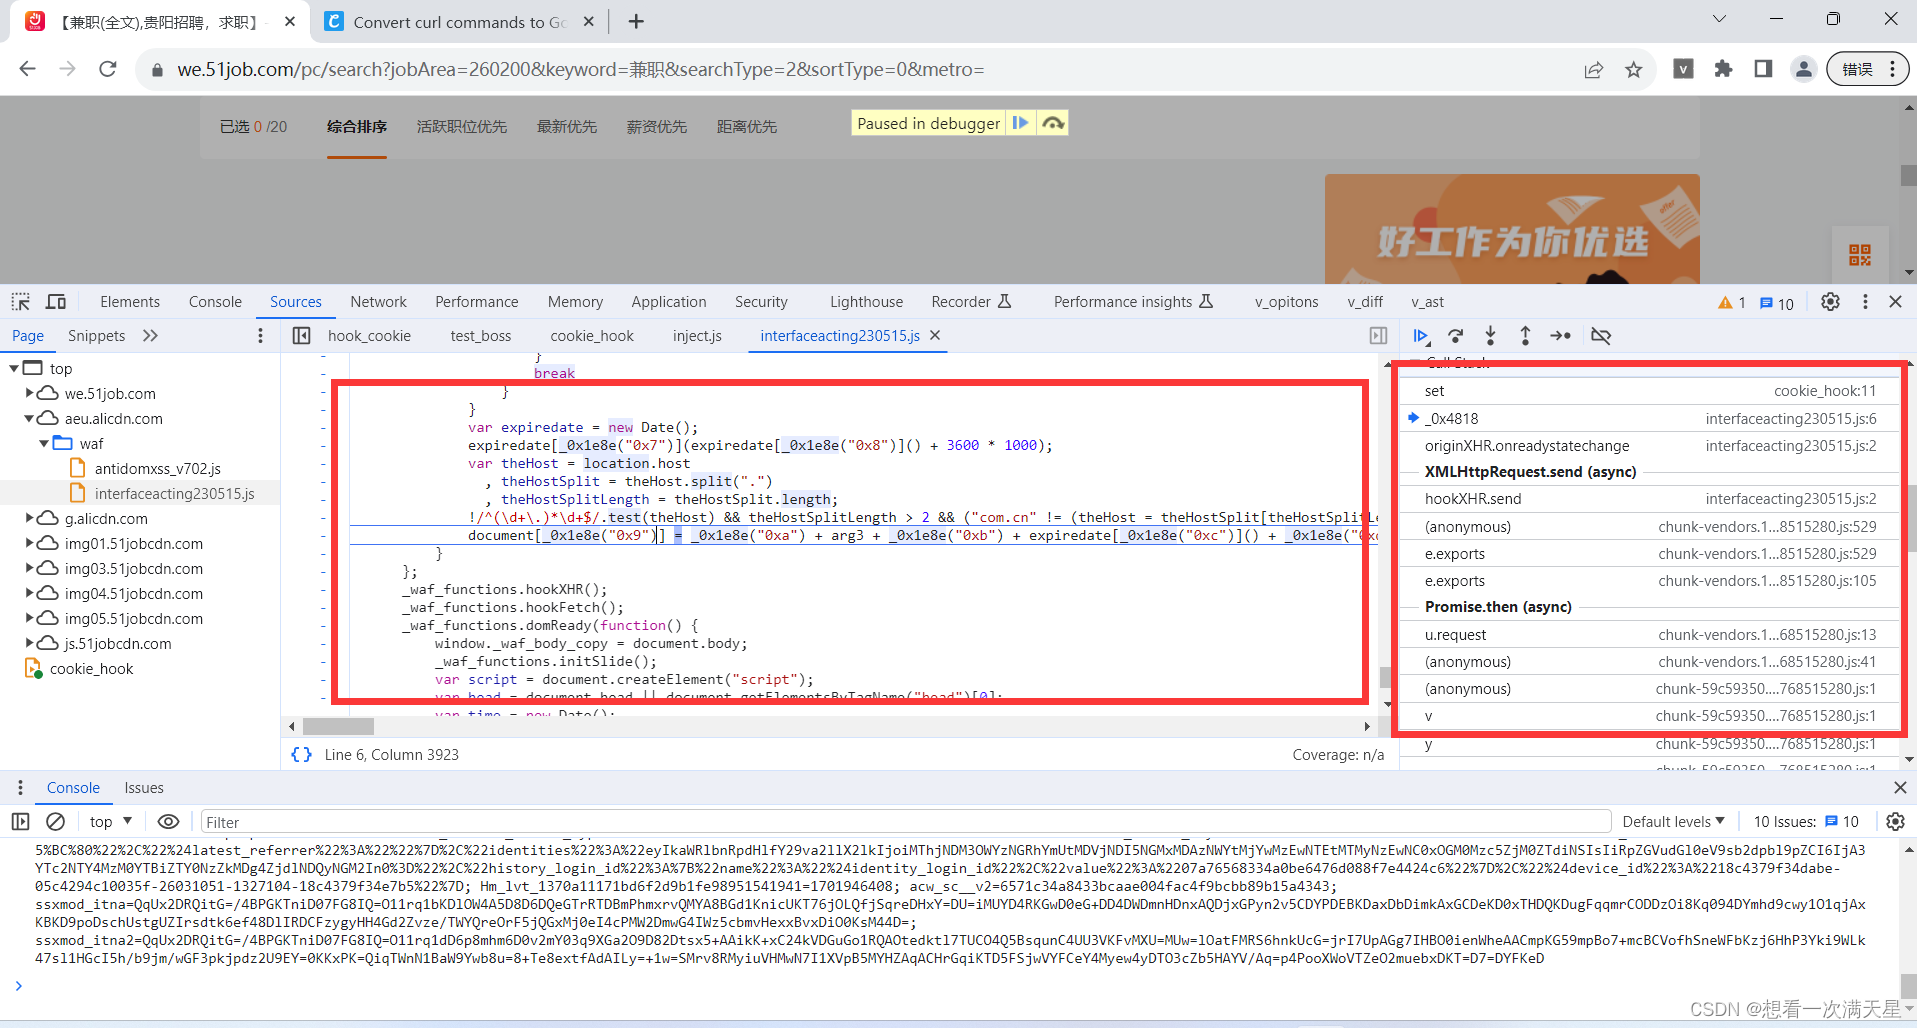
Task: Switch to the Network tab
Action: (x=378, y=302)
